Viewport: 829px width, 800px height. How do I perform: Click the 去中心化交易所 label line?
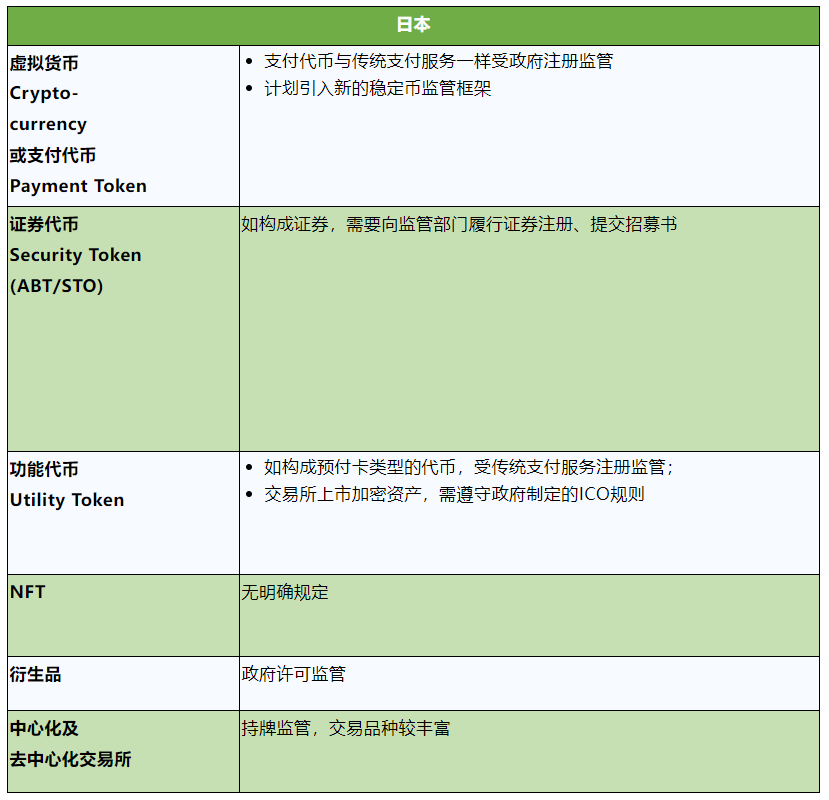(x=70, y=759)
